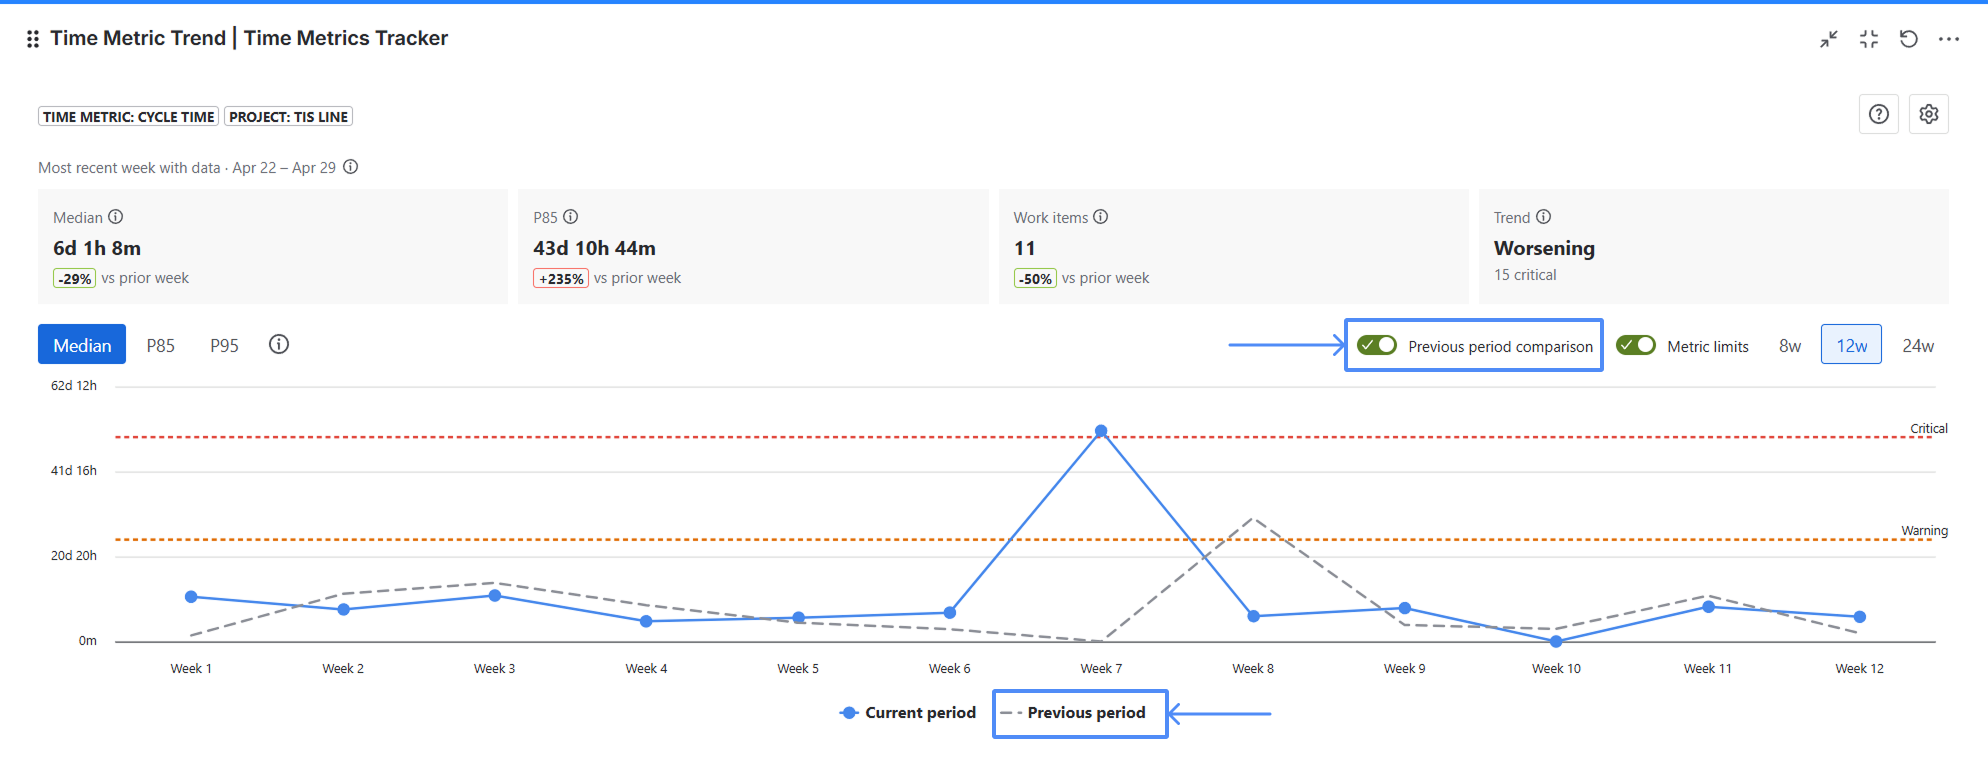
Task: Click the drag handle beside the widget title
Action: 33,39
